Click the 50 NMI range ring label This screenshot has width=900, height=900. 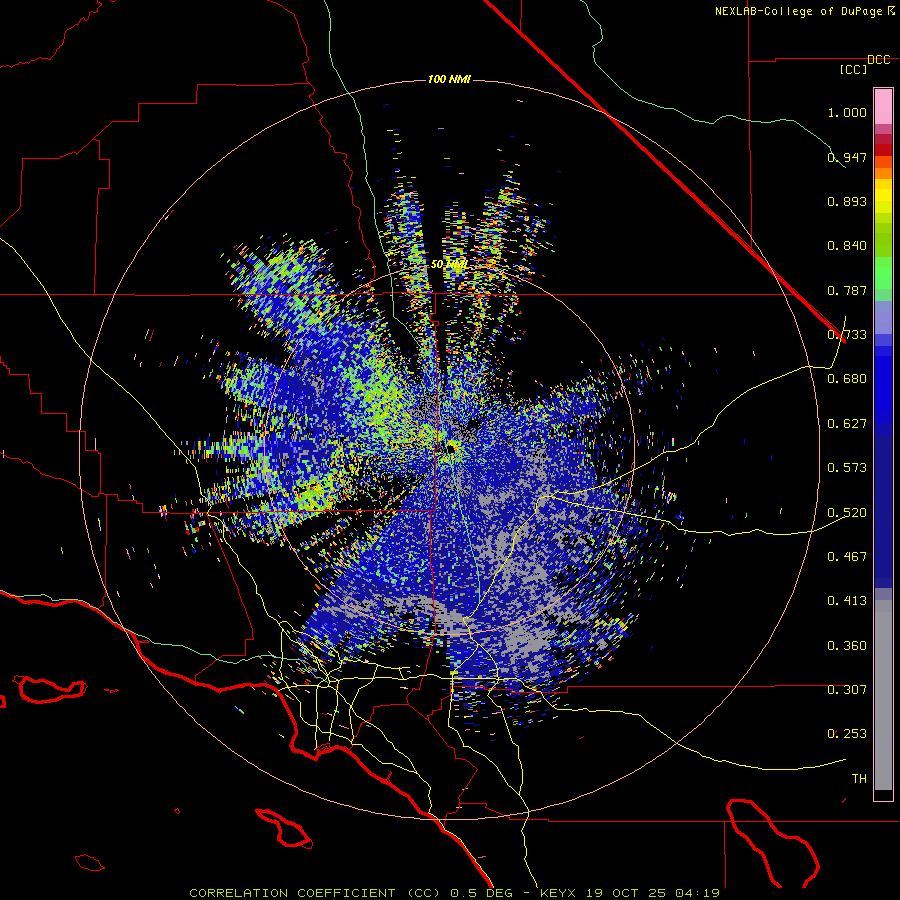click(x=448, y=265)
